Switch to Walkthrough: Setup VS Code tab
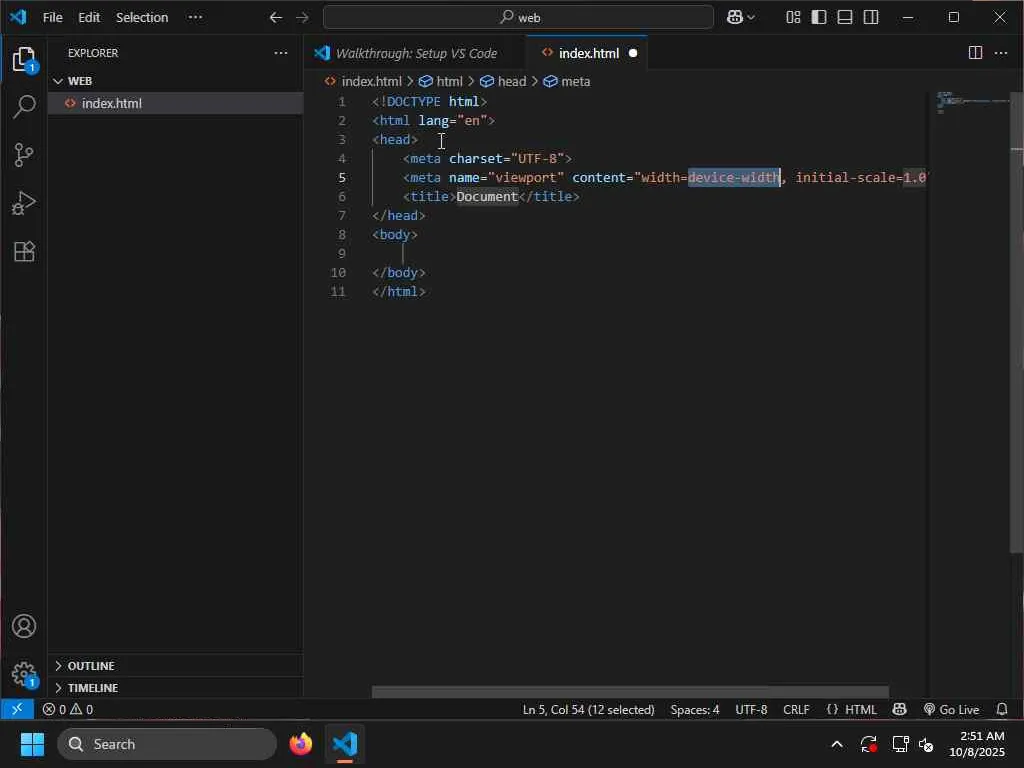This screenshot has width=1024, height=768. click(x=415, y=53)
